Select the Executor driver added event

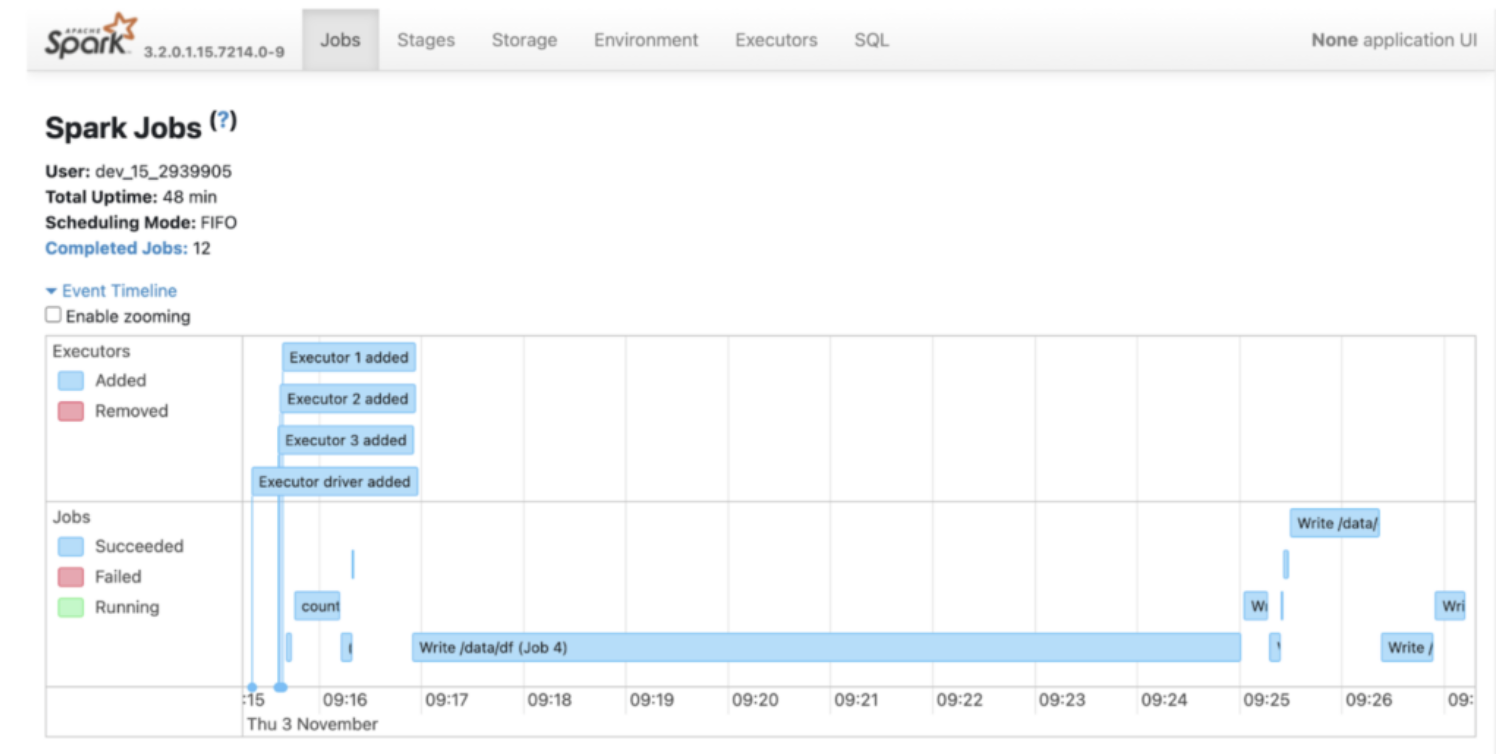tap(334, 482)
